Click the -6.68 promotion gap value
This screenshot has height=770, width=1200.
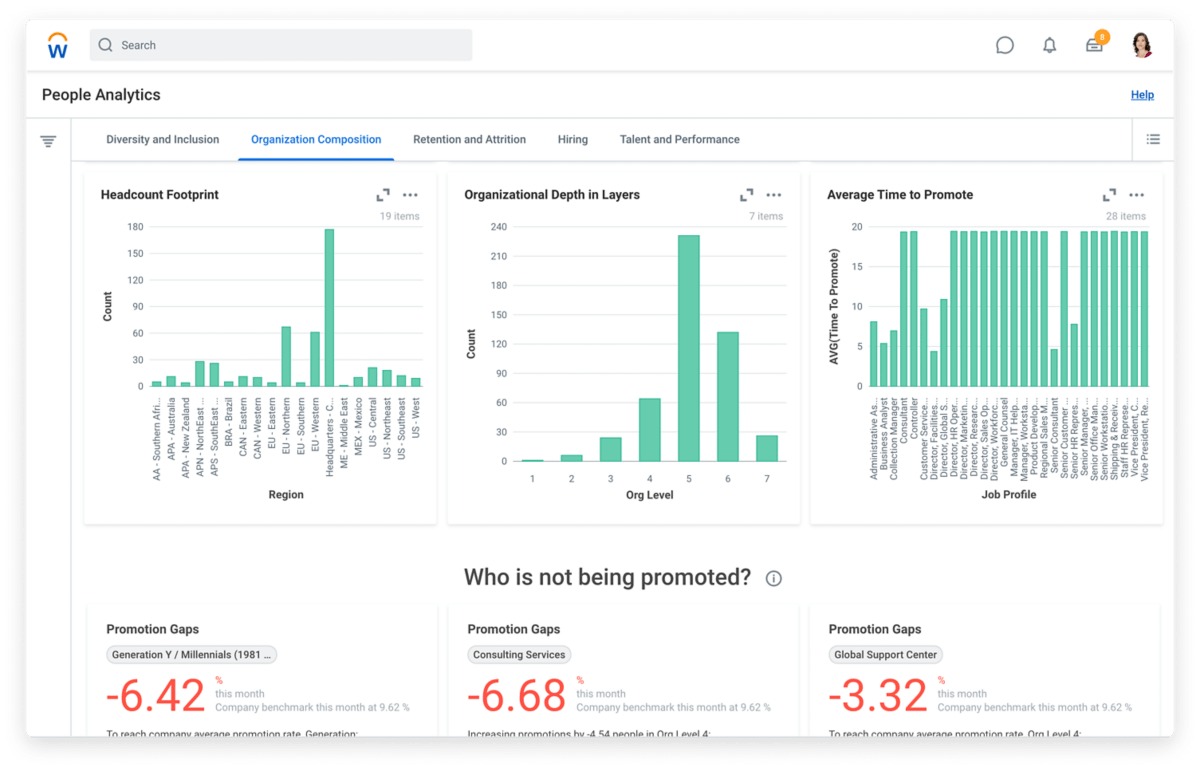pos(518,696)
